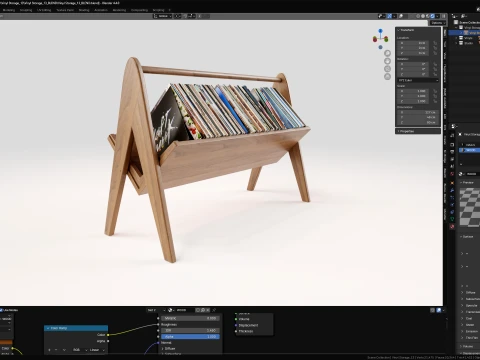Select Scene Collection in the outliner
This screenshot has height=360, width=480.
tap(469, 22)
